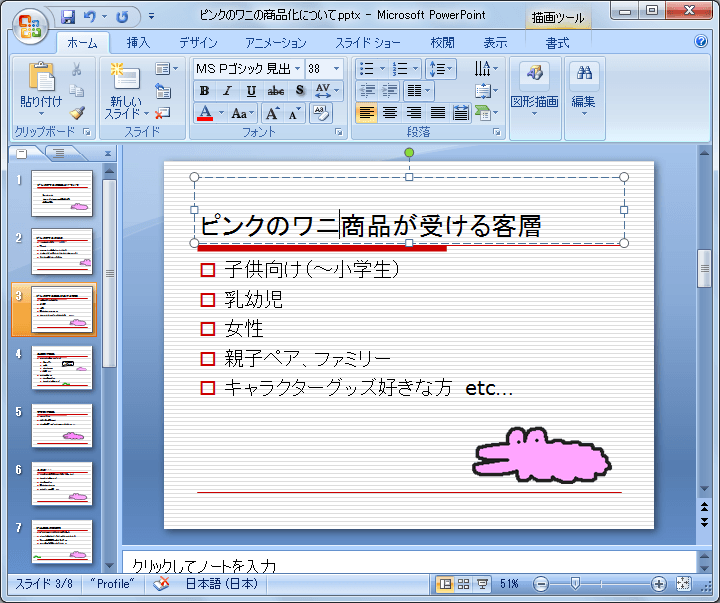Open character spacing AV dropdown

click(x=327, y=90)
